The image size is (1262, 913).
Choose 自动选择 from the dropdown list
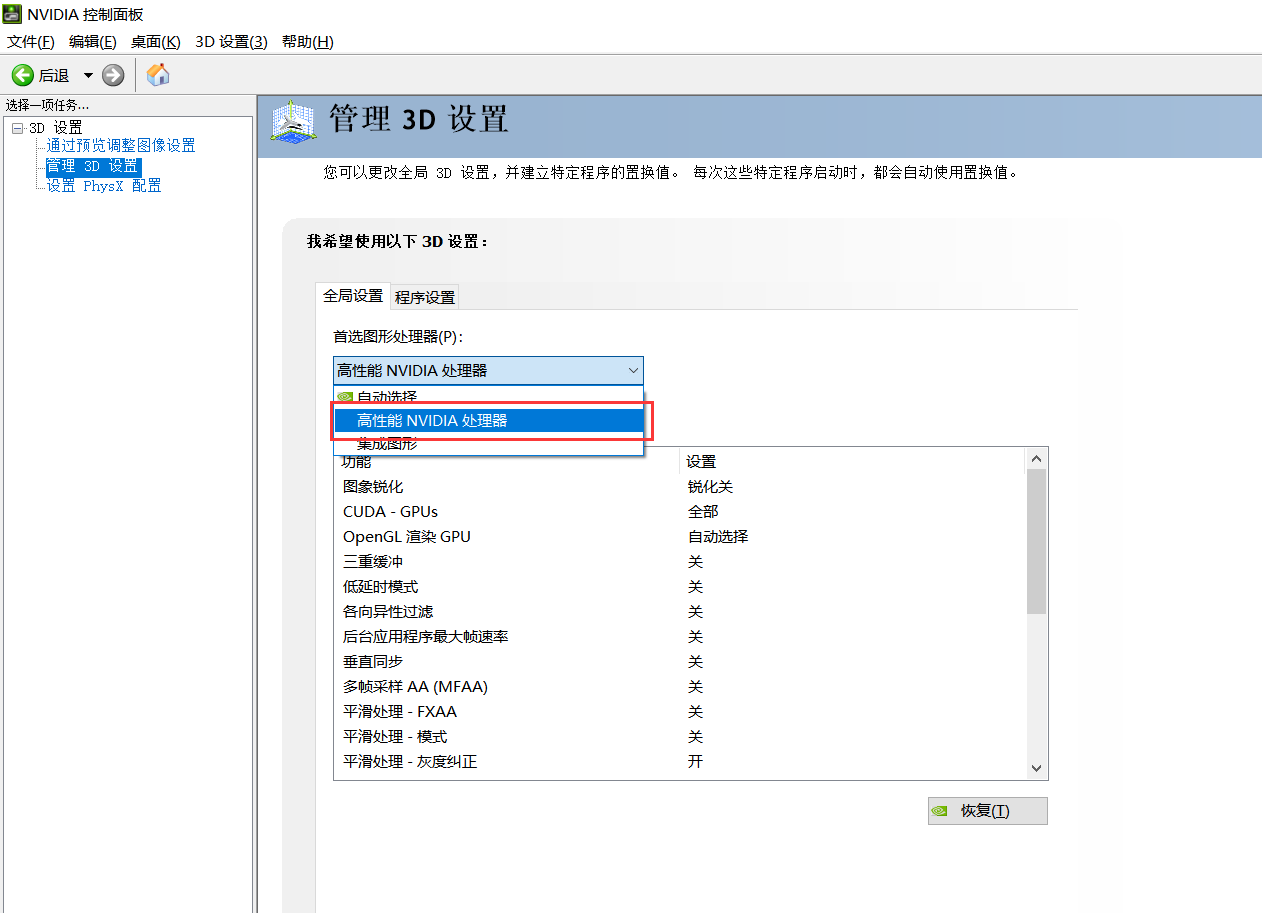488,396
